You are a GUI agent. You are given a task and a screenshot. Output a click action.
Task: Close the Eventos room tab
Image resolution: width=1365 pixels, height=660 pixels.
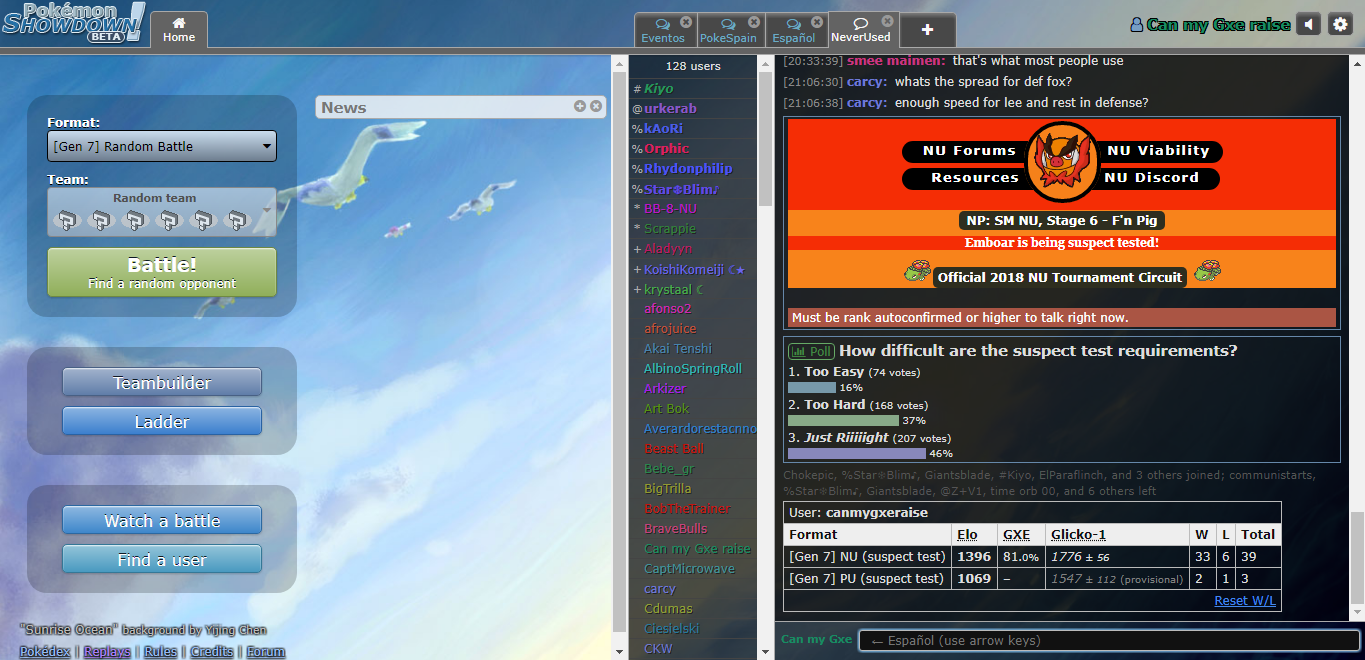click(x=686, y=22)
